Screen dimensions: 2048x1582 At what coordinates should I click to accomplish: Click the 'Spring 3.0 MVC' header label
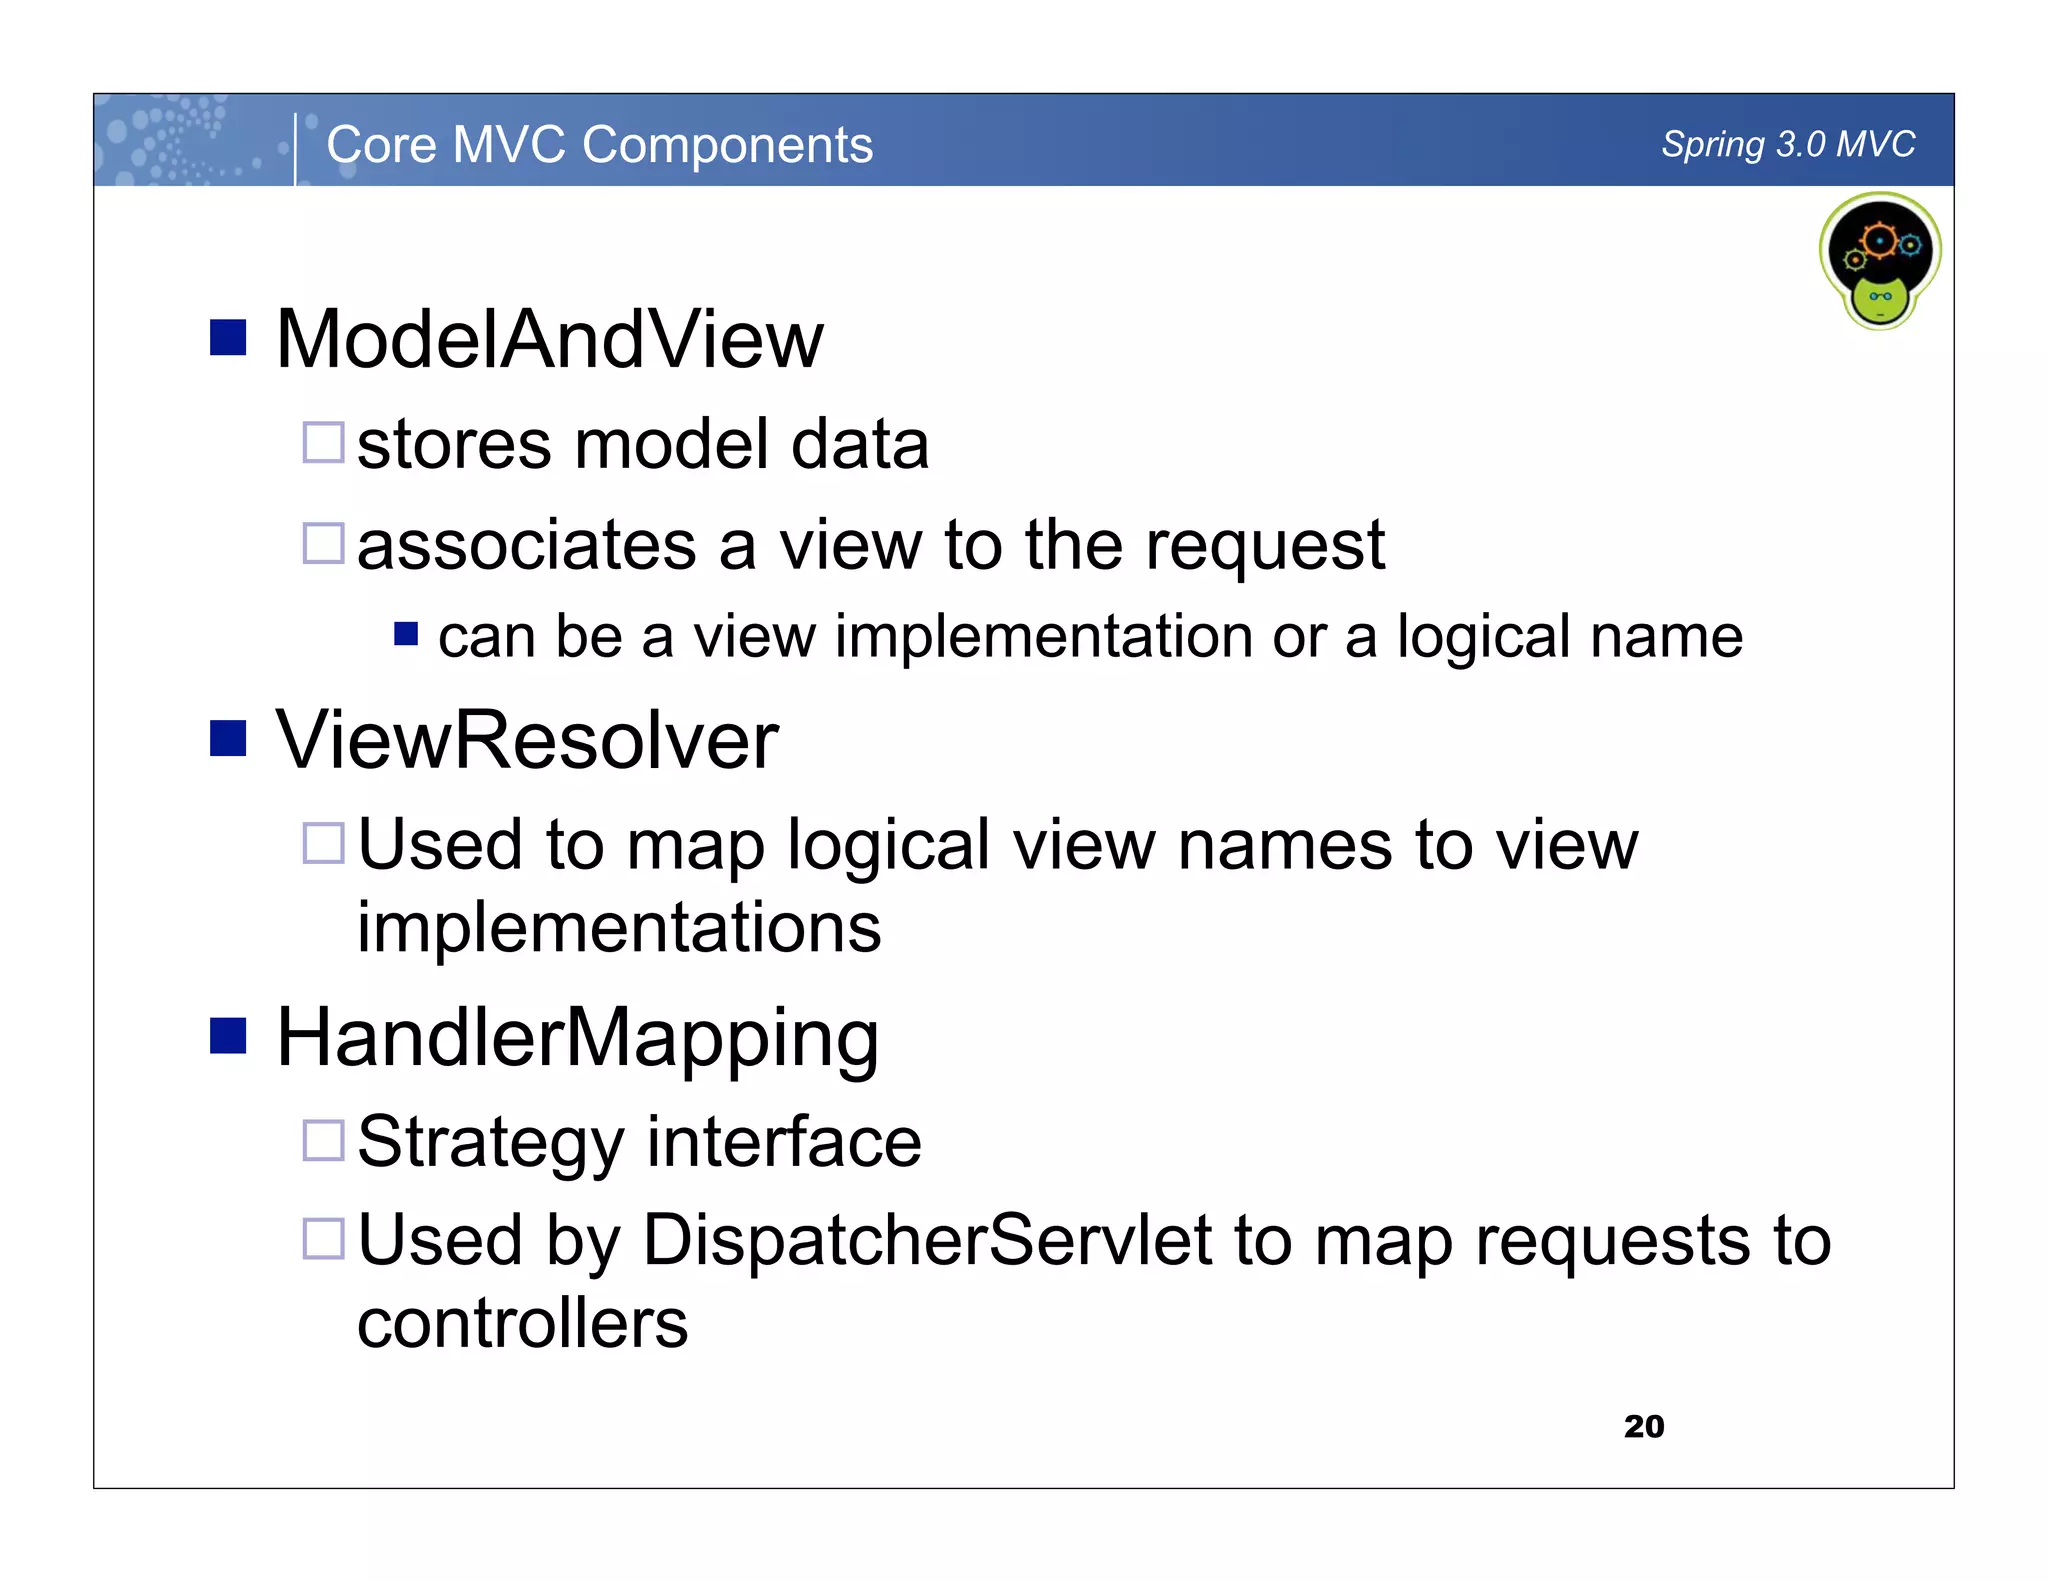tap(1787, 144)
